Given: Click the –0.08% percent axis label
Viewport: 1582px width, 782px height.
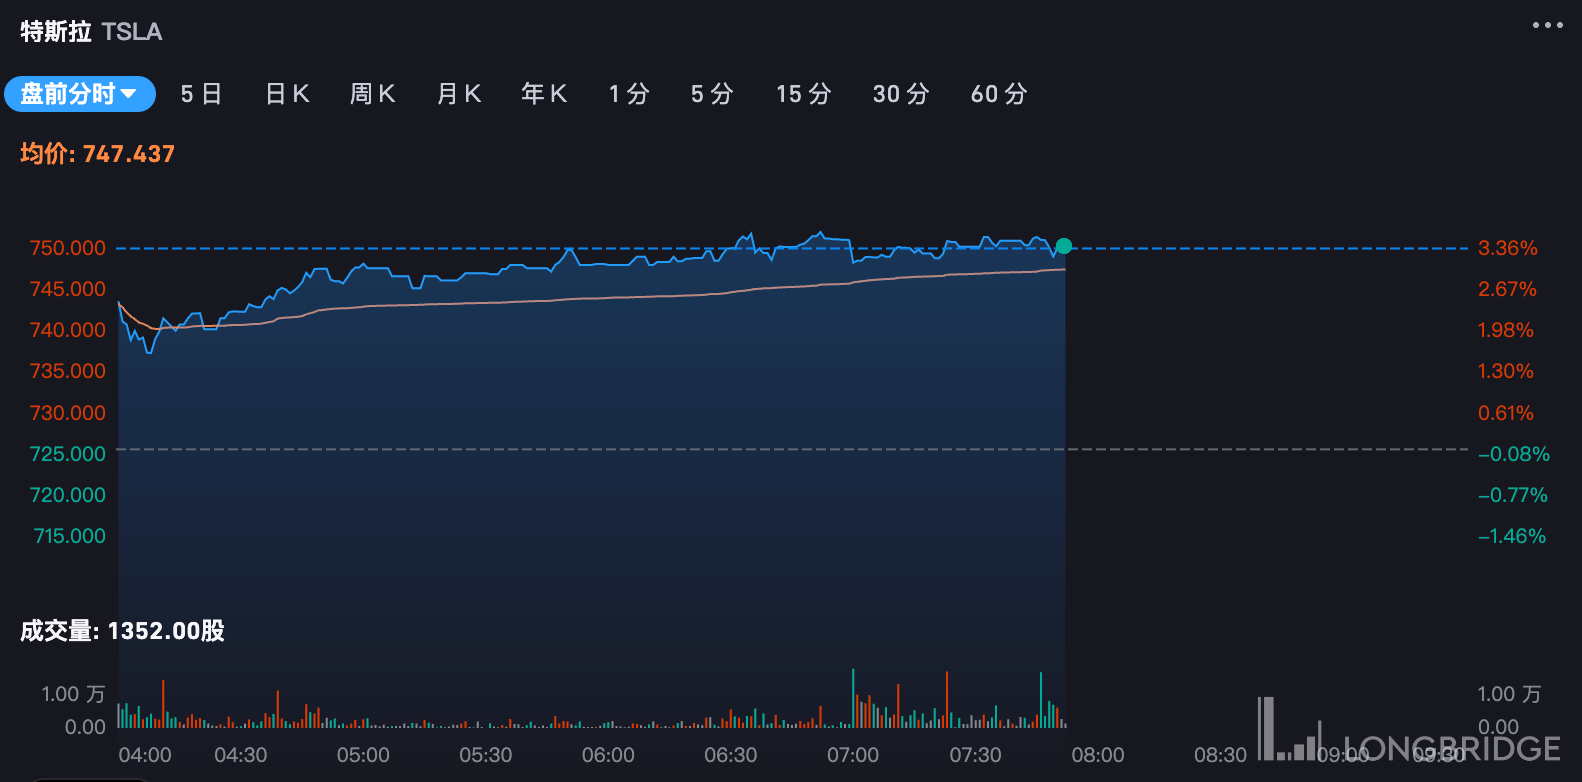Looking at the screenshot, I should coord(1514,454).
